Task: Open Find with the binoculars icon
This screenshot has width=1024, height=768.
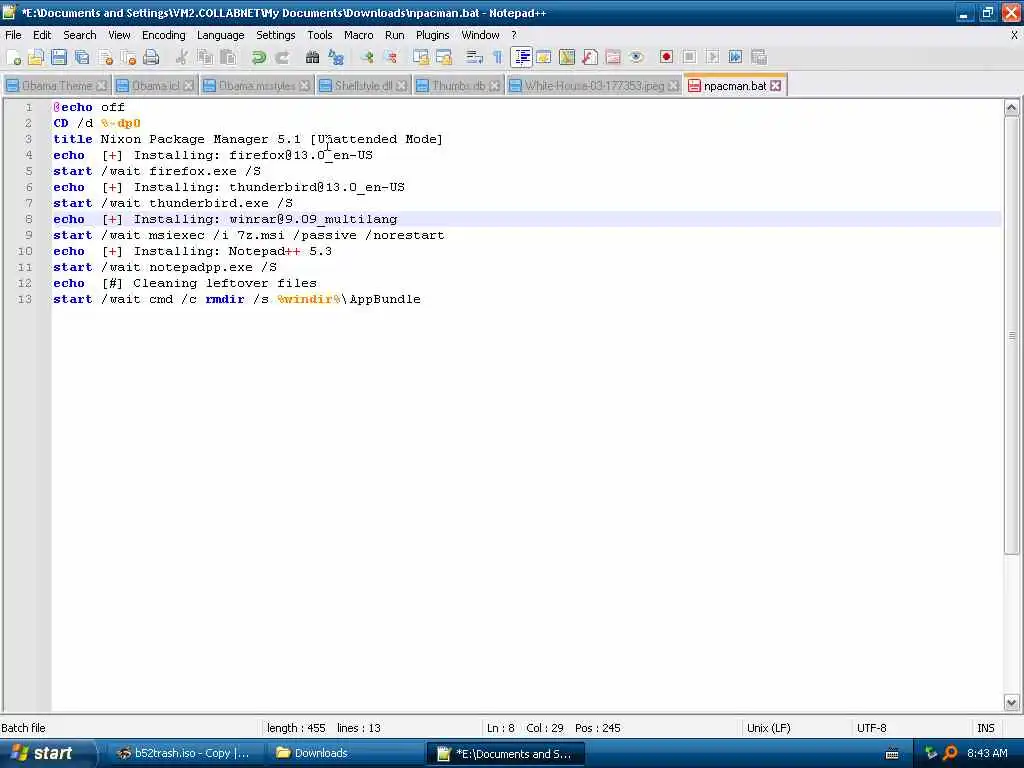Action: tap(312, 57)
